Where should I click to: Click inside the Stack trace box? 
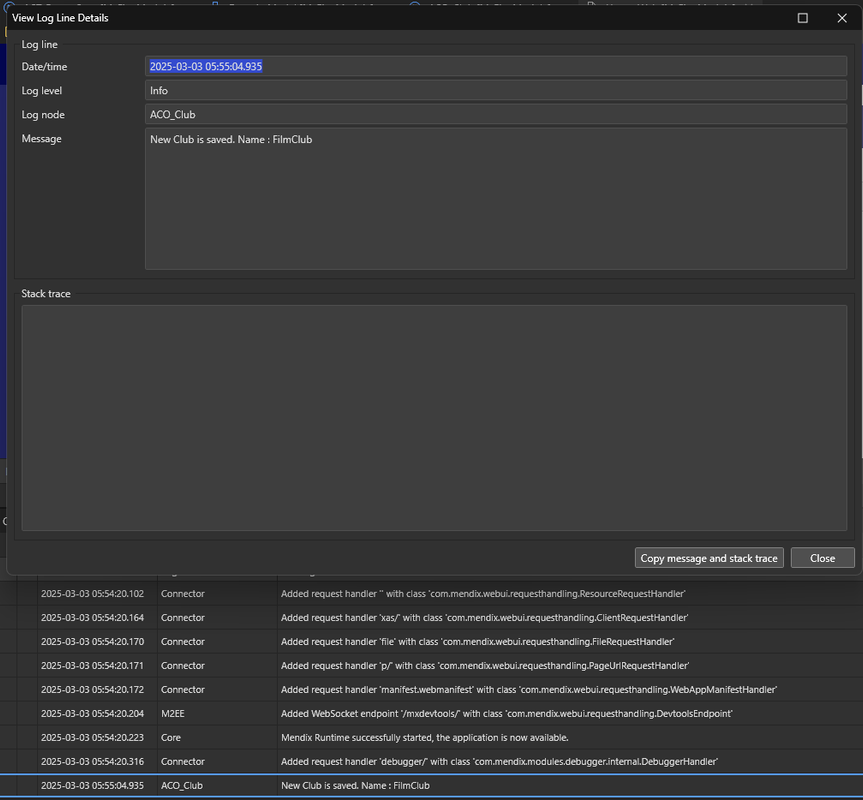click(x=434, y=418)
